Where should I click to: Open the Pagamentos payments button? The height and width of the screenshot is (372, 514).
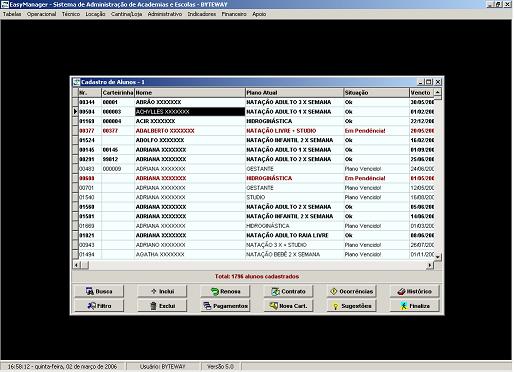pyautogui.click(x=225, y=306)
